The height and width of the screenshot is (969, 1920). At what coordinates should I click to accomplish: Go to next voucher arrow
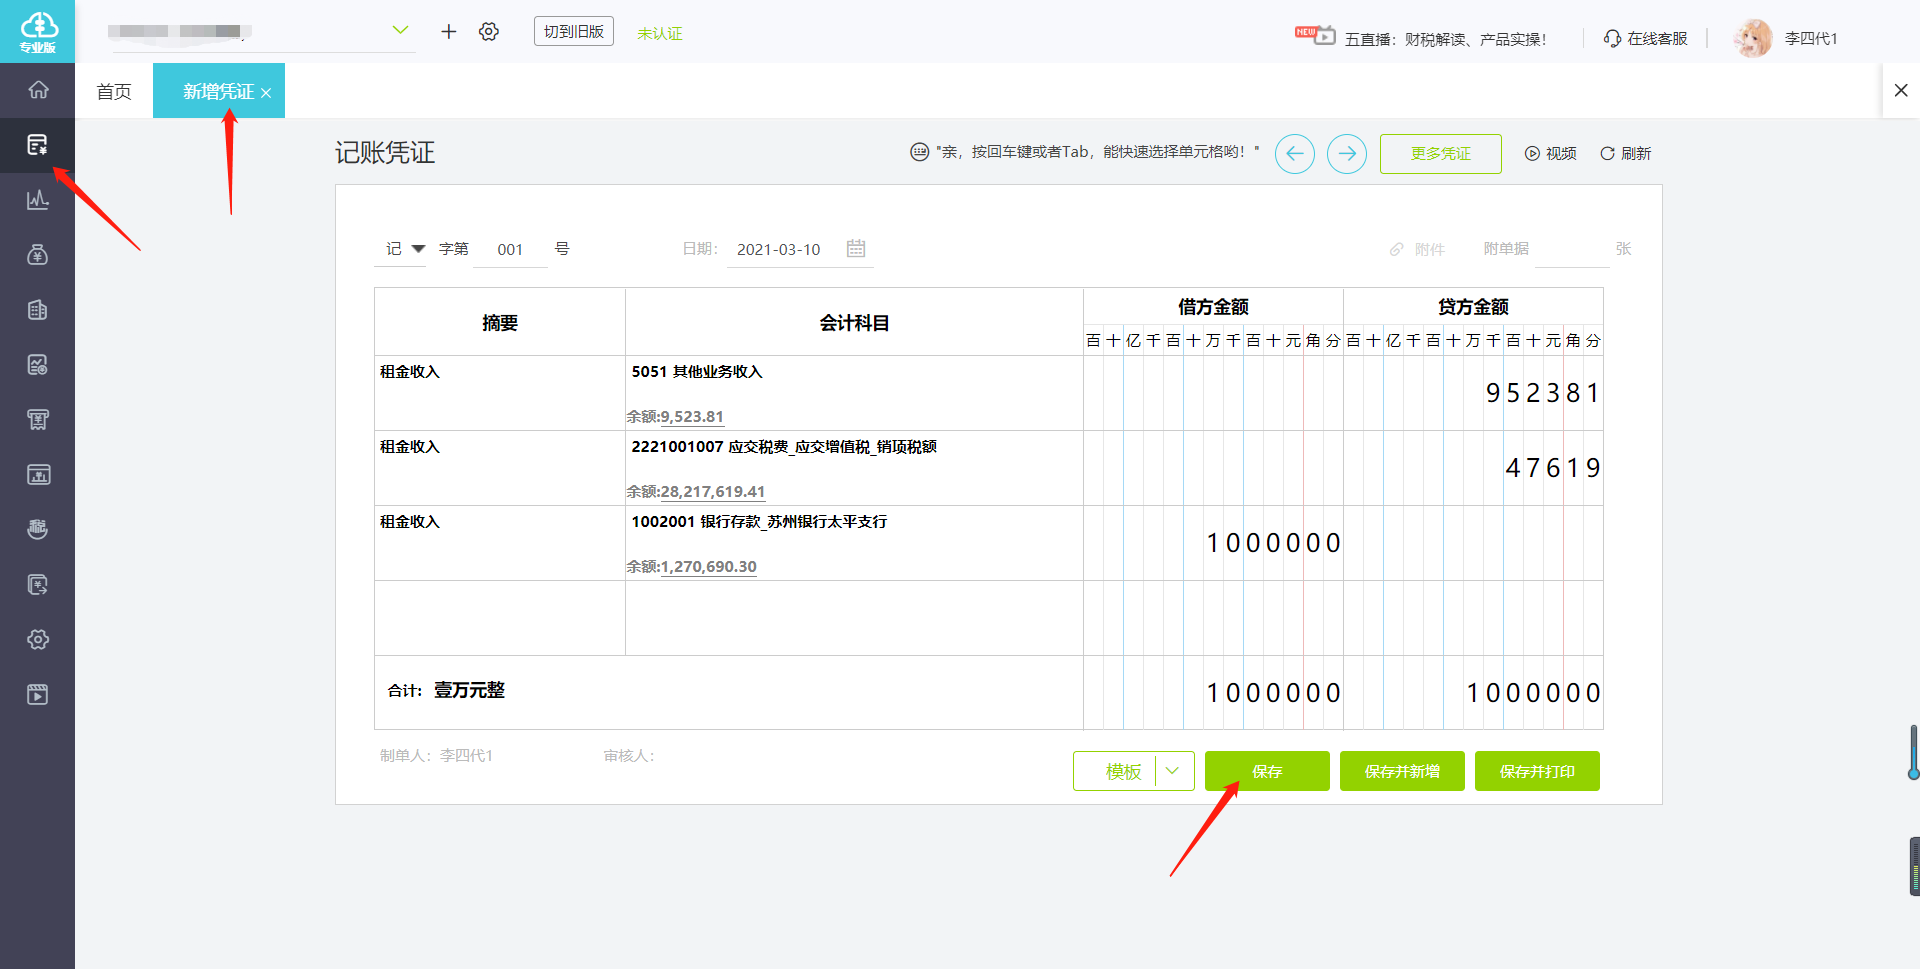click(x=1346, y=154)
